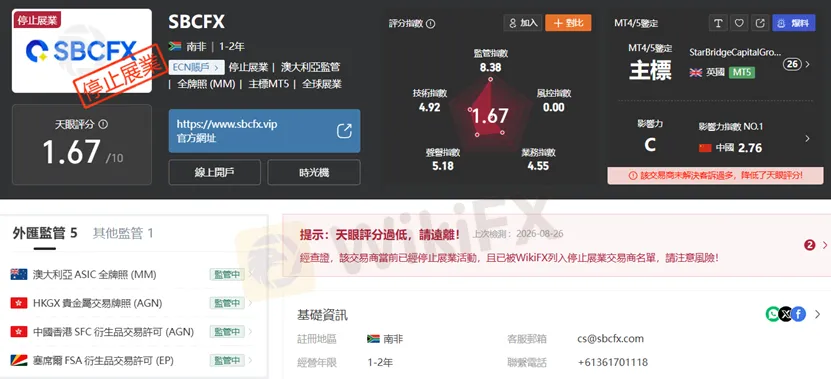The width and height of the screenshot is (831, 379).
Task: Click the 線上開戶 button
Action: 215,172
